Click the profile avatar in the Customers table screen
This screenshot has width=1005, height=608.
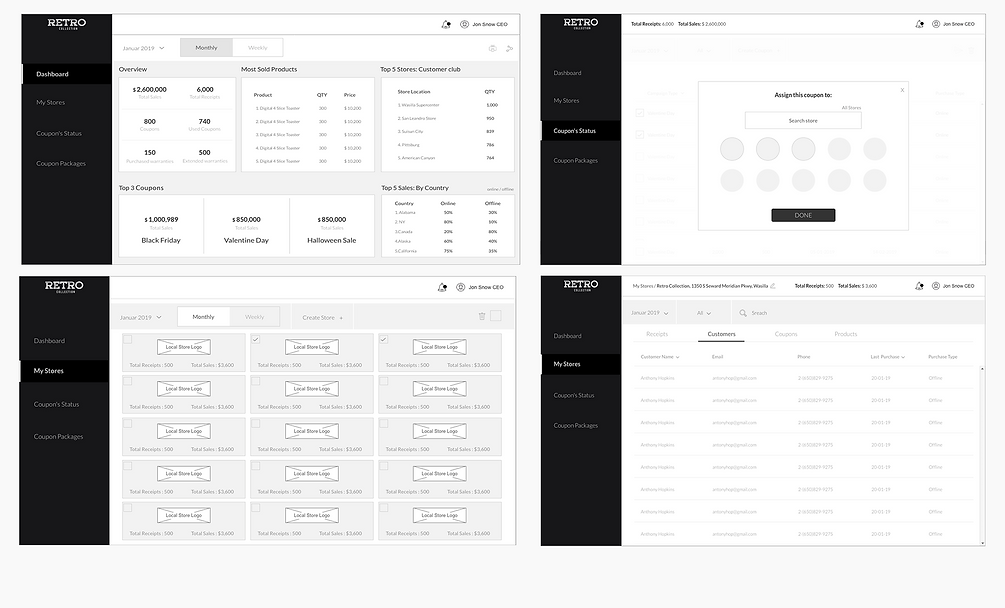pyautogui.click(x=936, y=286)
